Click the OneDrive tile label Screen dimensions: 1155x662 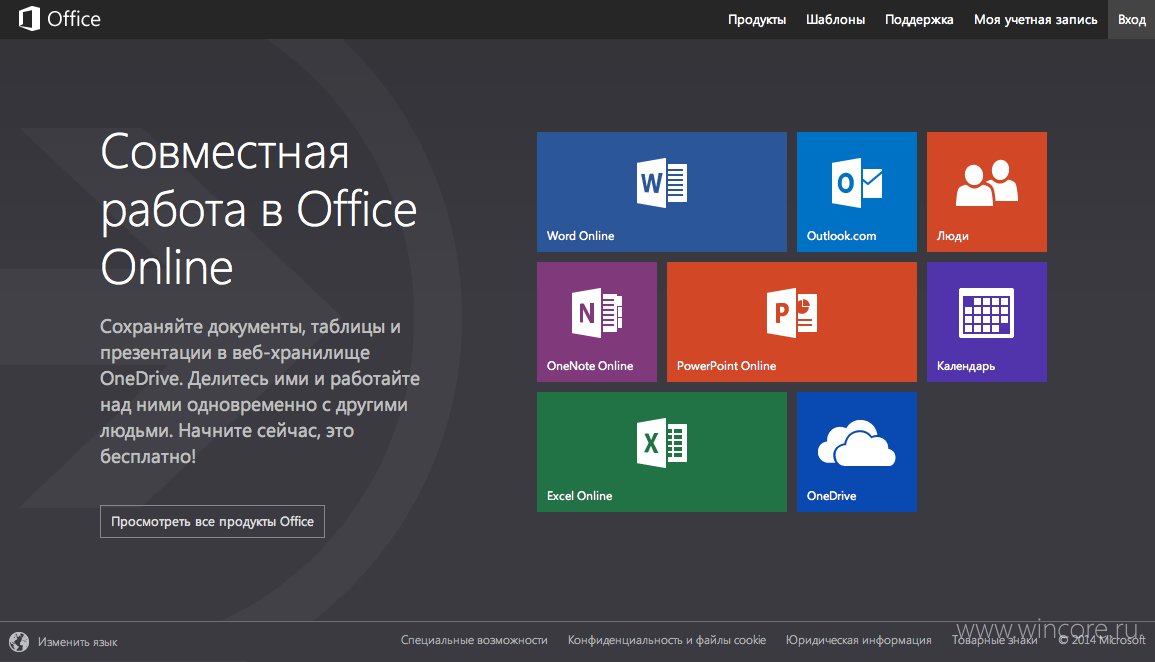point(832,496)
